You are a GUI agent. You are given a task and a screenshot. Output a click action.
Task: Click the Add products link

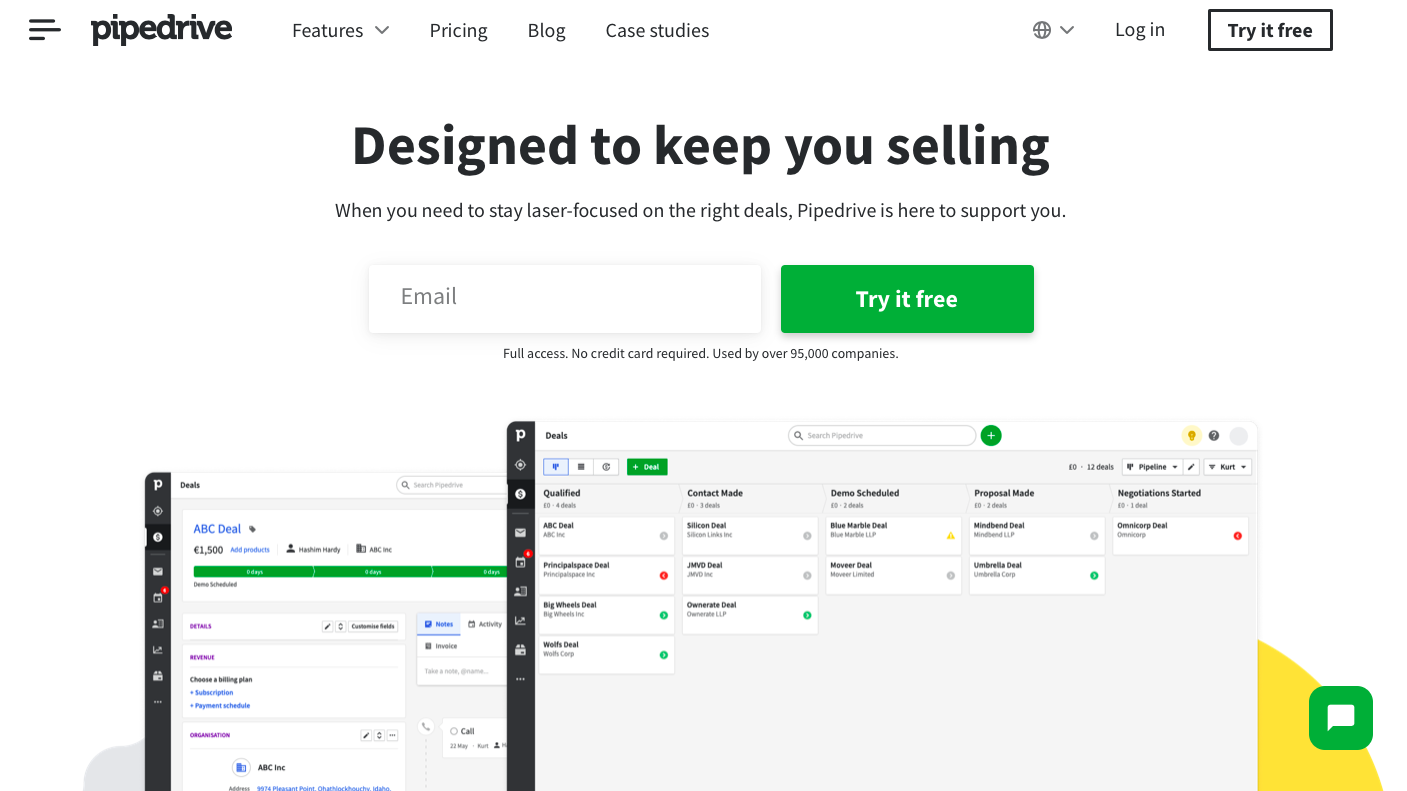point(250,550)
